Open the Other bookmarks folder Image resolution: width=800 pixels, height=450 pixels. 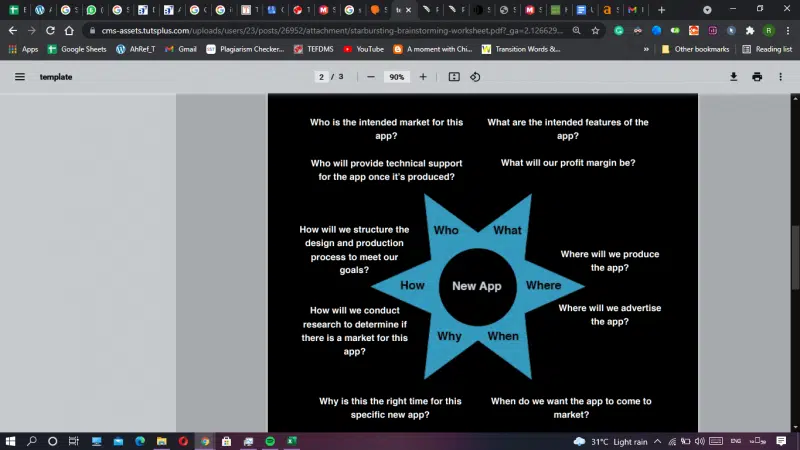[695, 49]
